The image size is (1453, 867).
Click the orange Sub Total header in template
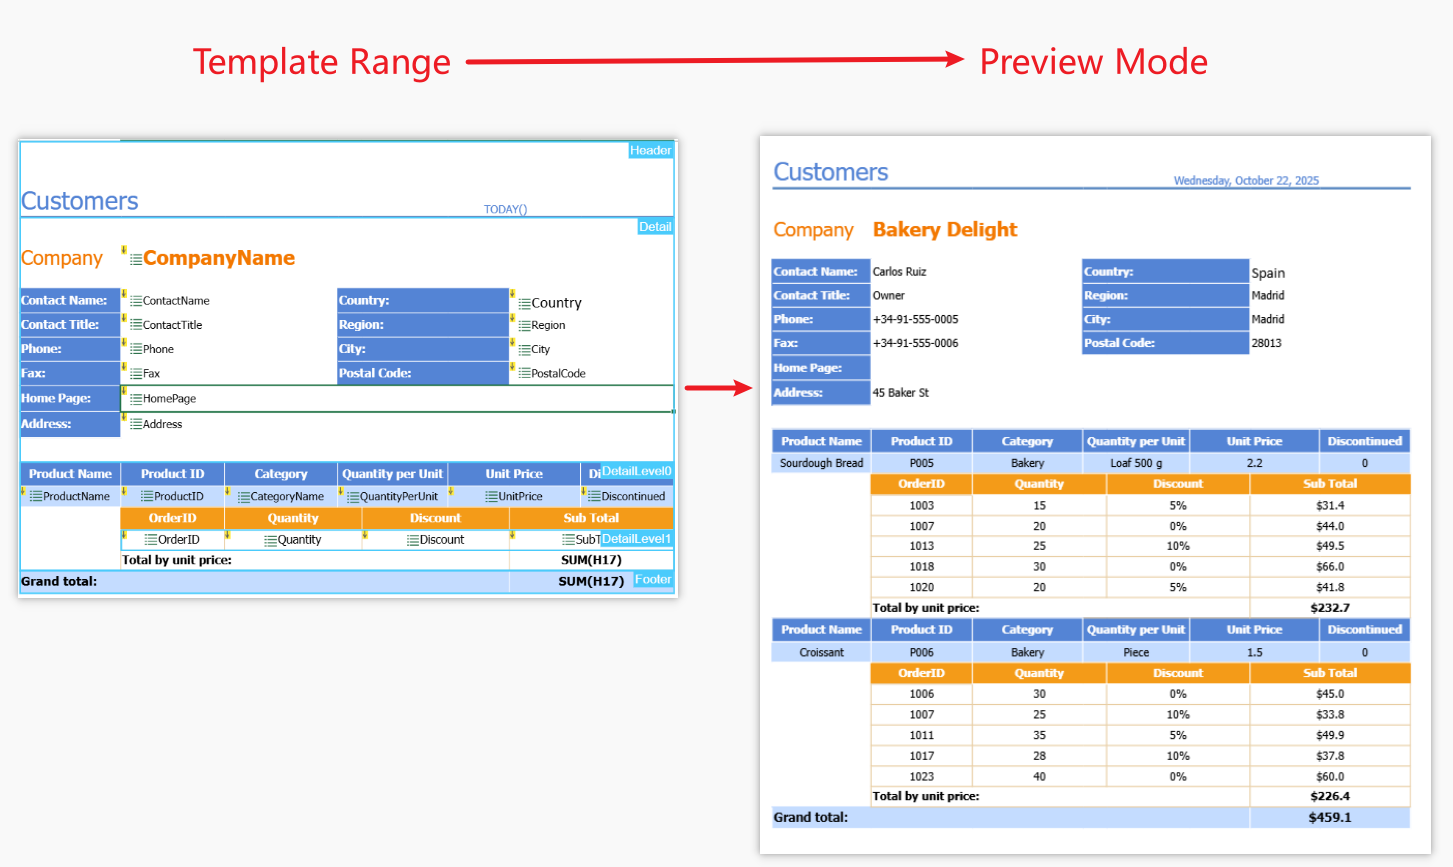coord(591,518)
